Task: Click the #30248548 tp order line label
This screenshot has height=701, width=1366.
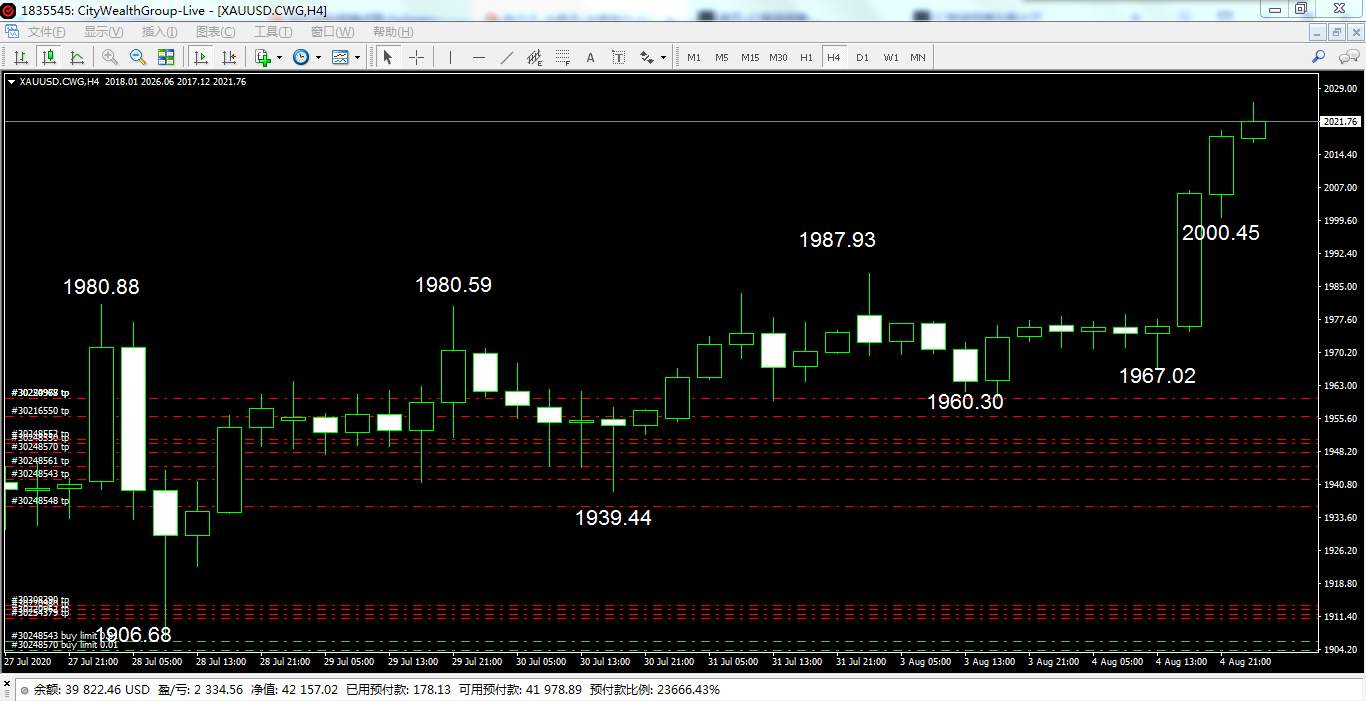Action: (x=40, y=500)
